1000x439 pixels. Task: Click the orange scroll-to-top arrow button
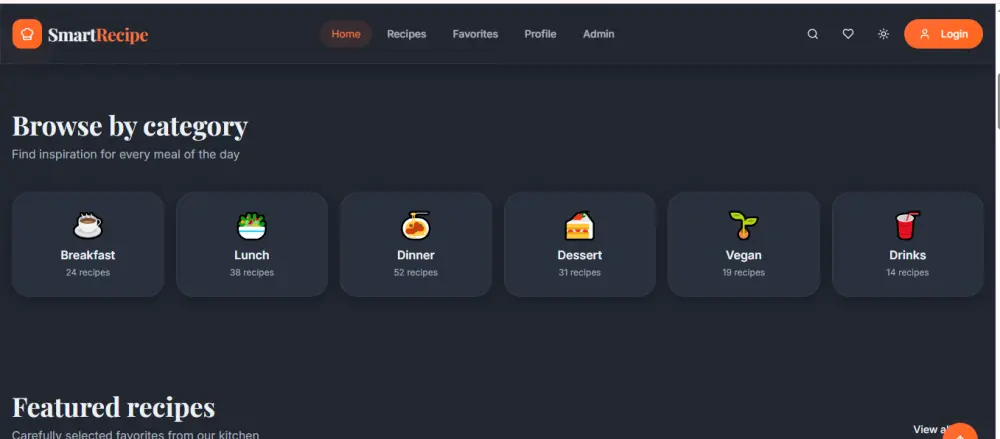pyautogui.click(x=960, y=433)
